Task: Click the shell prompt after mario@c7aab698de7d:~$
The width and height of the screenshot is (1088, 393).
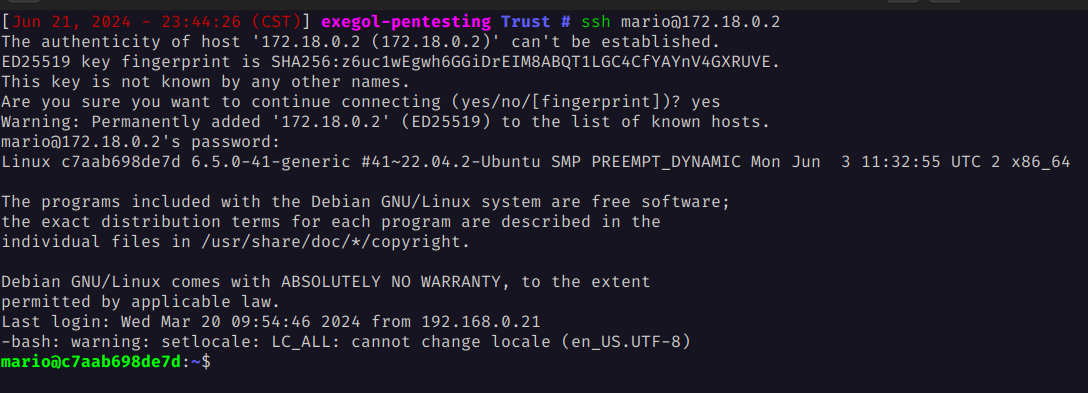Action: 216,362
